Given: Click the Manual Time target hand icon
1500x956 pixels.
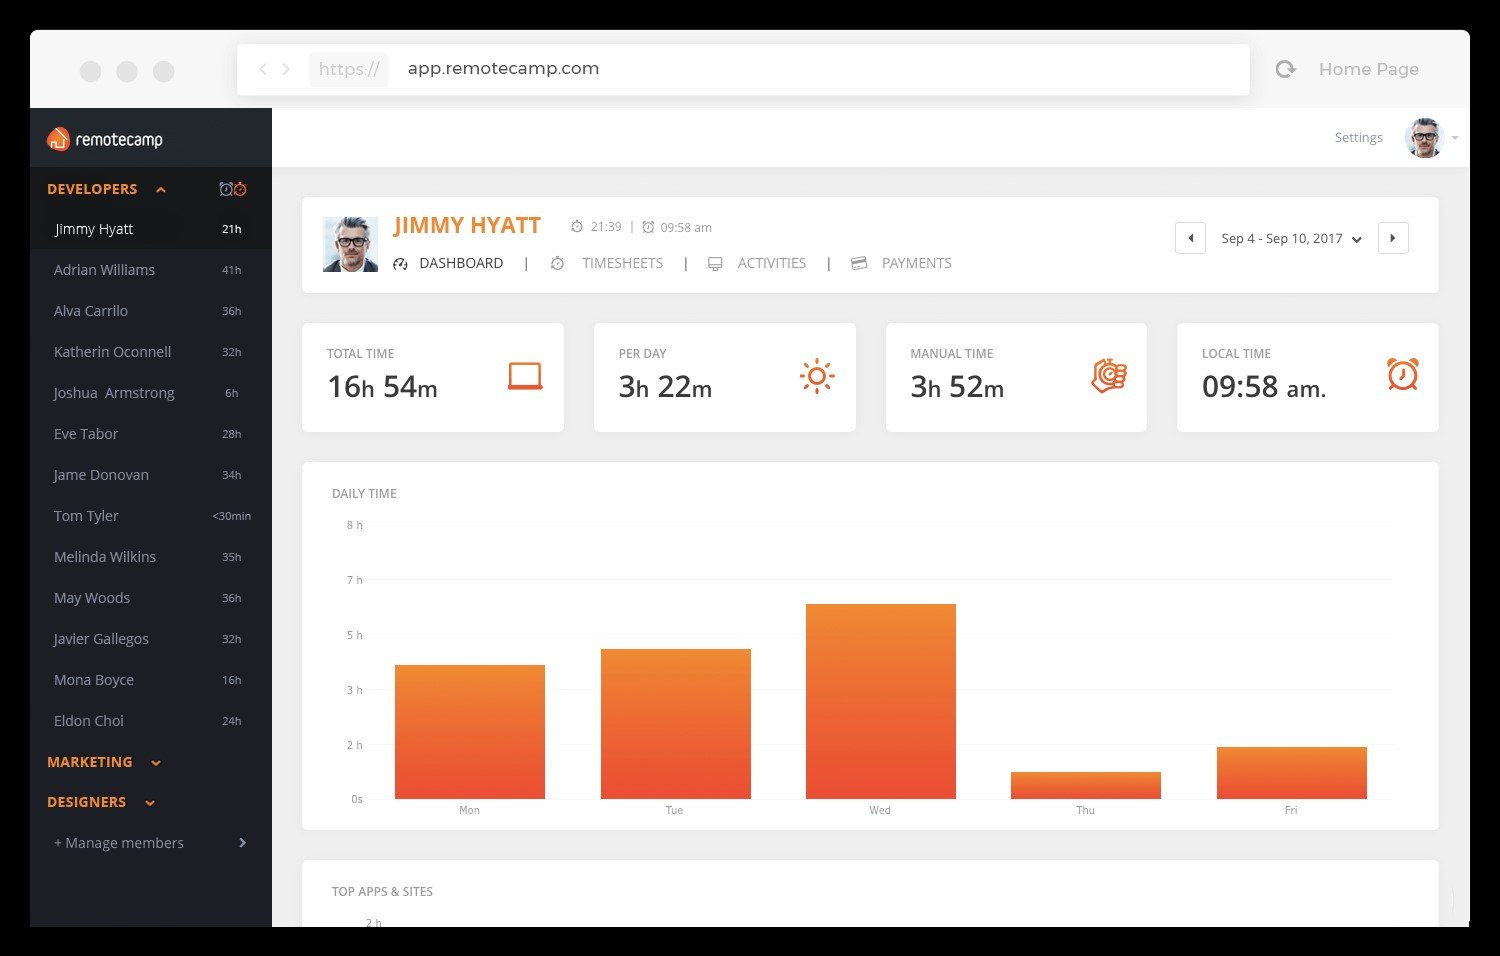Looking at the screenshot, I should coord(1109,376).
